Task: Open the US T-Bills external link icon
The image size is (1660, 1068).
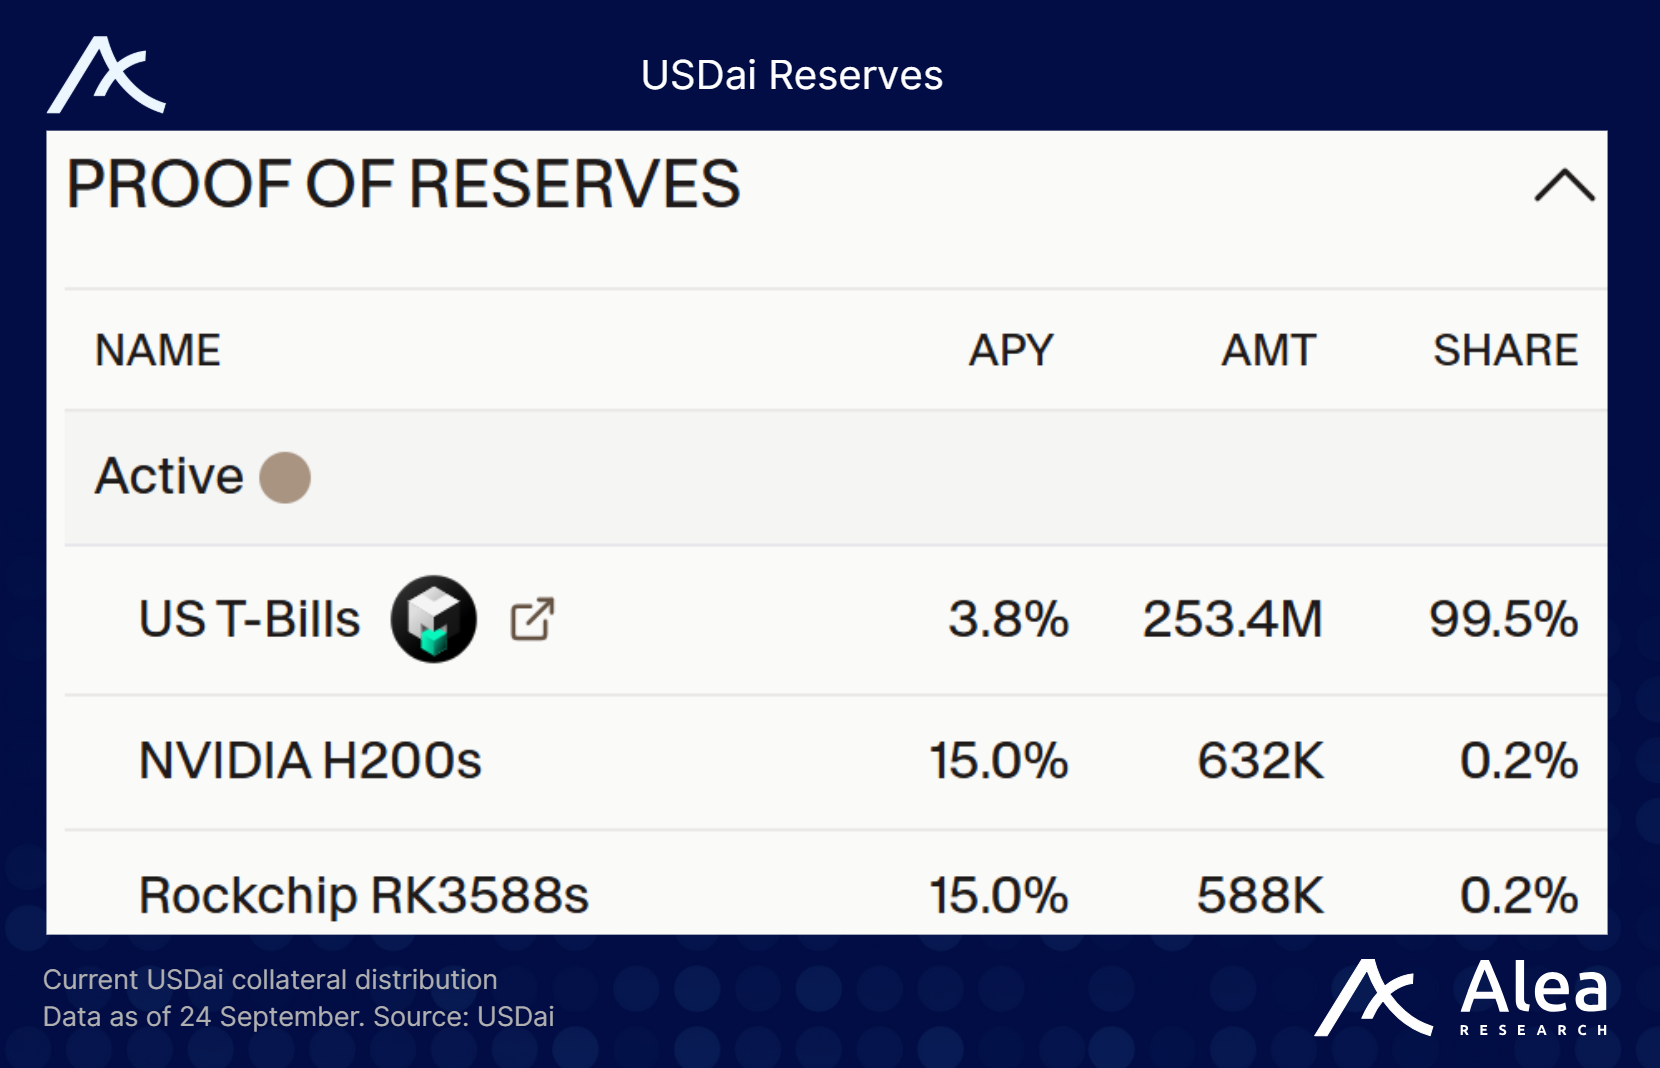Action: (x=531, y=620)
